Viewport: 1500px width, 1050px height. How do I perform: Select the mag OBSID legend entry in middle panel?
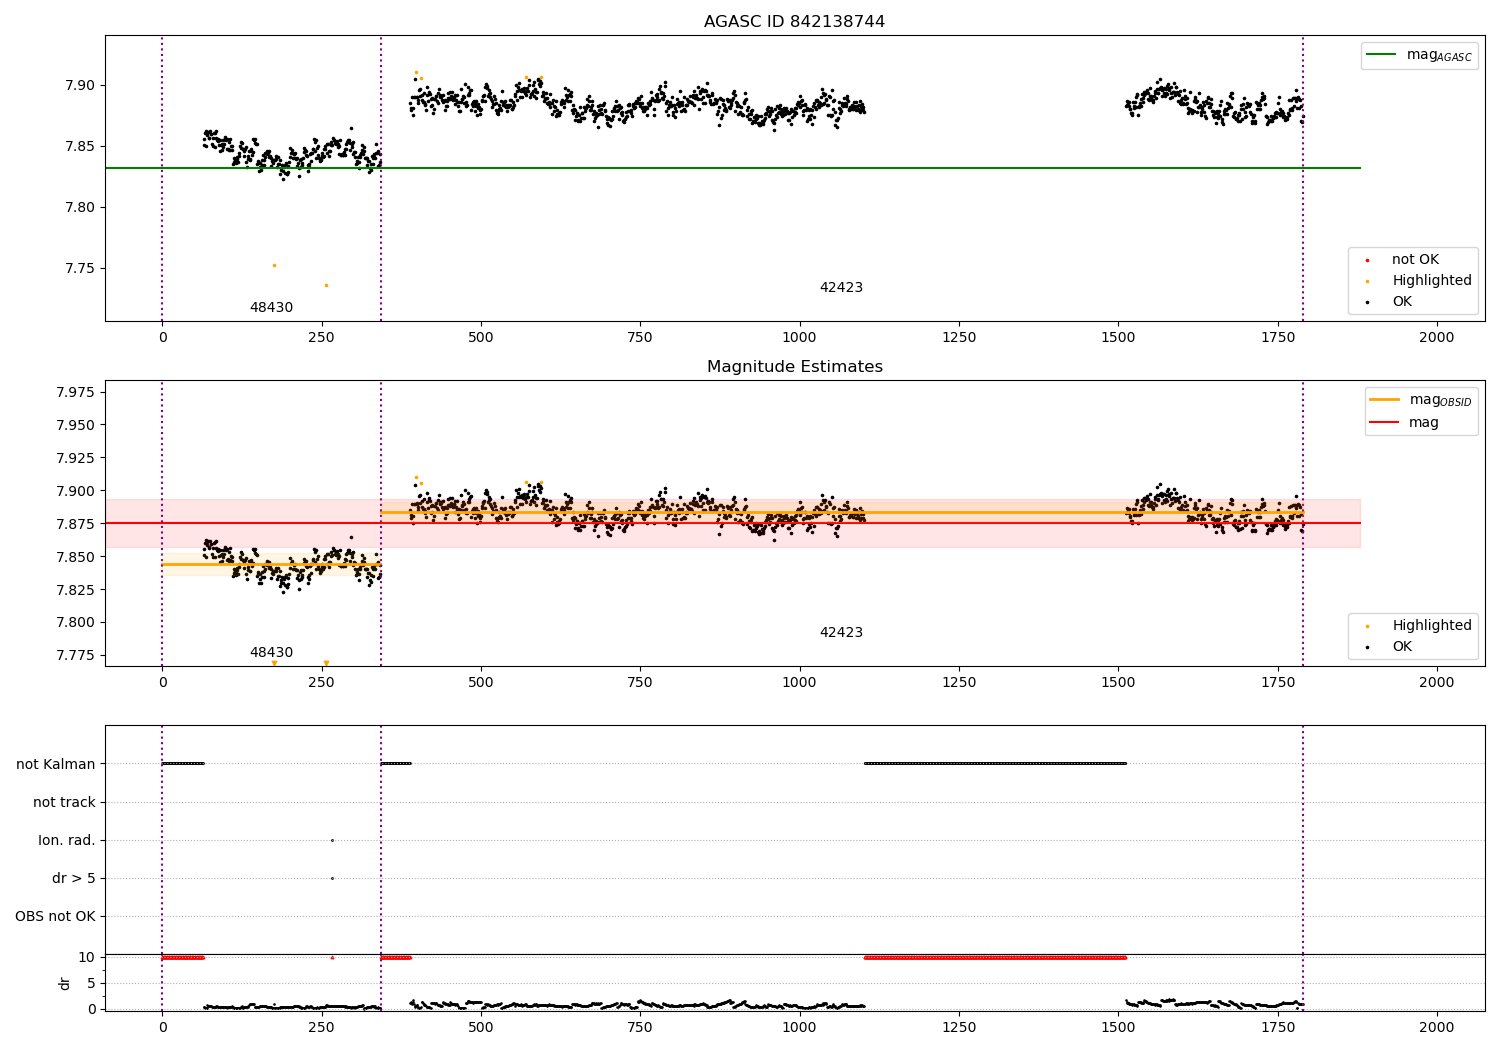coord(1420,400)
